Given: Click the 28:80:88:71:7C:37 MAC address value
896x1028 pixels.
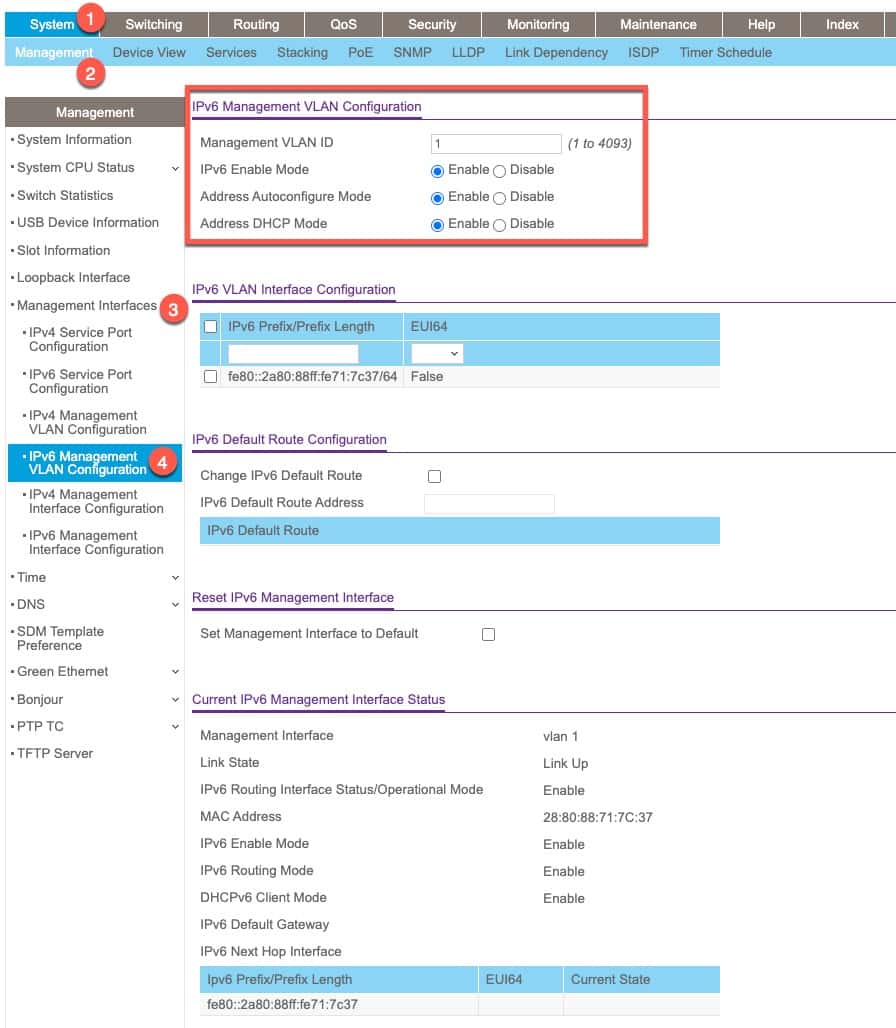Looking at the screenshot, I should [598, 818].
